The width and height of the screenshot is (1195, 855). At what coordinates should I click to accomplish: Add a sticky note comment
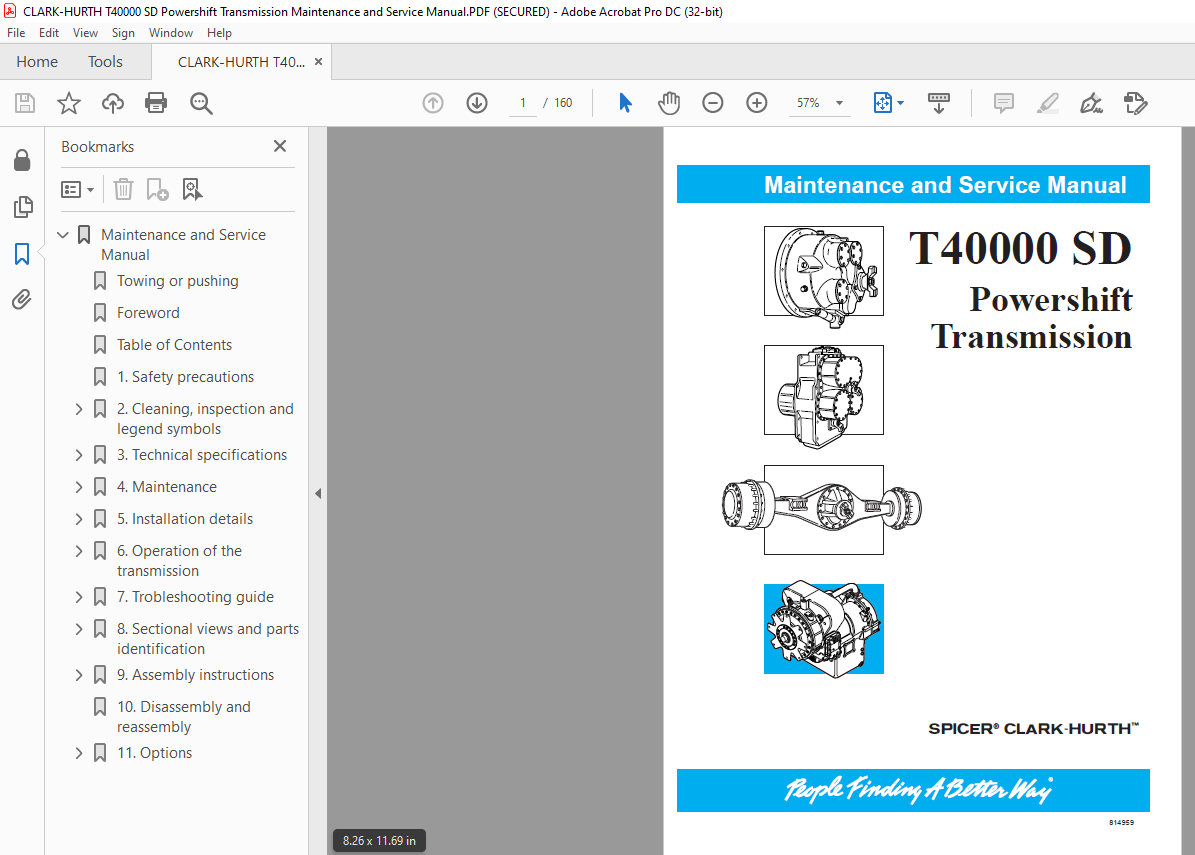[1004, 103]
